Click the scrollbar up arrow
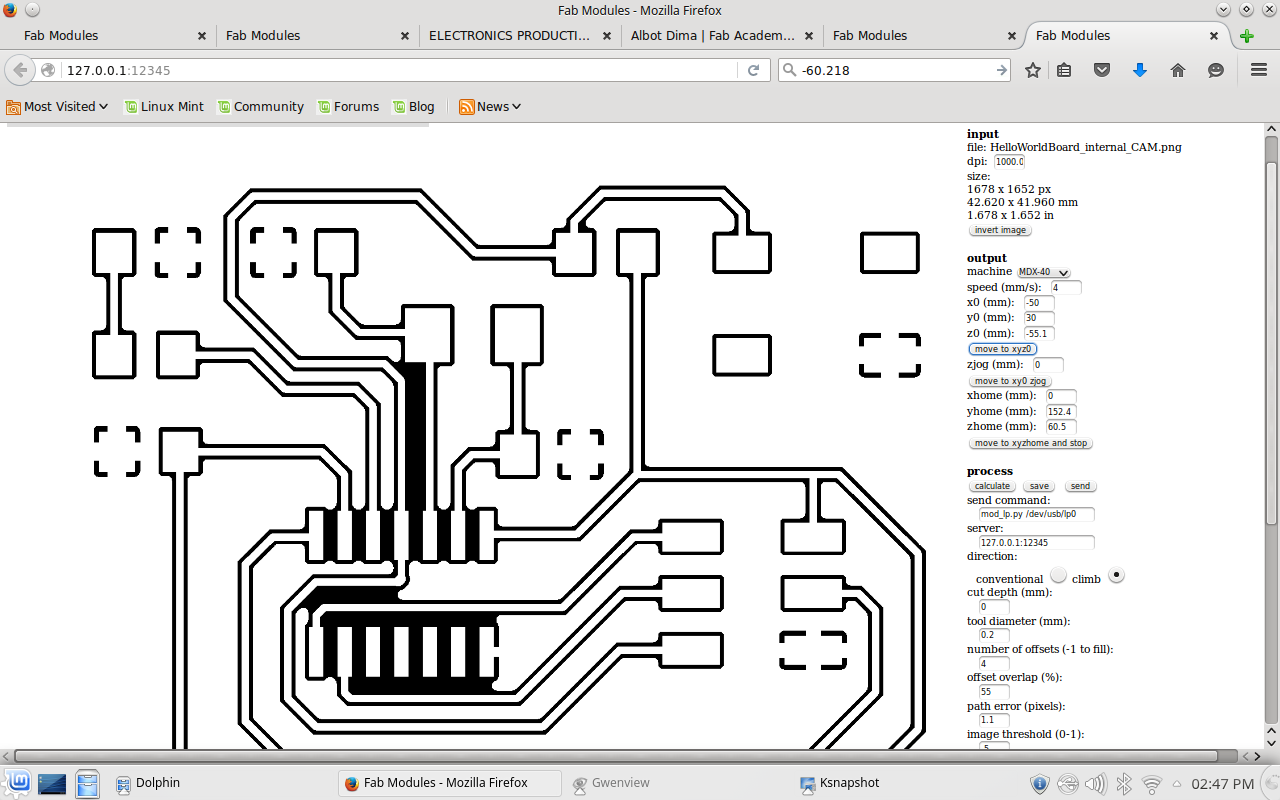This screenshot has height=800, width=1280. coord(1271,128)
